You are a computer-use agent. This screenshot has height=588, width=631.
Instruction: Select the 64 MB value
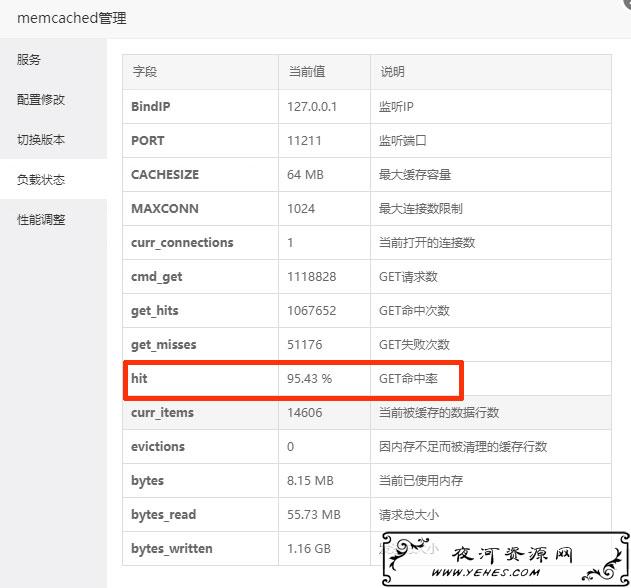tap(305, 175)
